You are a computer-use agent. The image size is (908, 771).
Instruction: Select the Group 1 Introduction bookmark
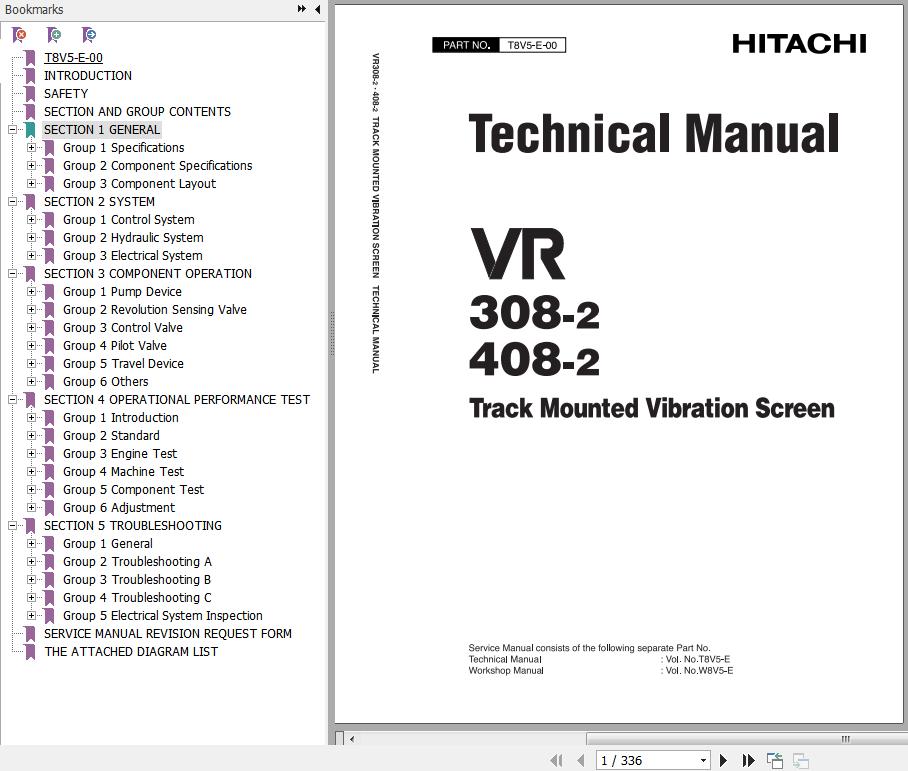pyautogui.click(x=120, y=418)
